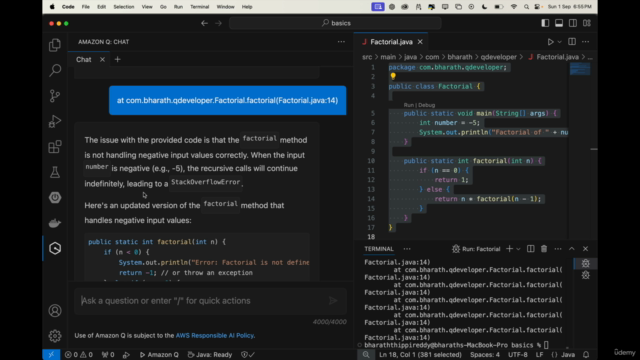The height and width of the screenshot is (360, 640).
Task: Open the terminal panel overflow ellipsis
Action: point(407,249)
